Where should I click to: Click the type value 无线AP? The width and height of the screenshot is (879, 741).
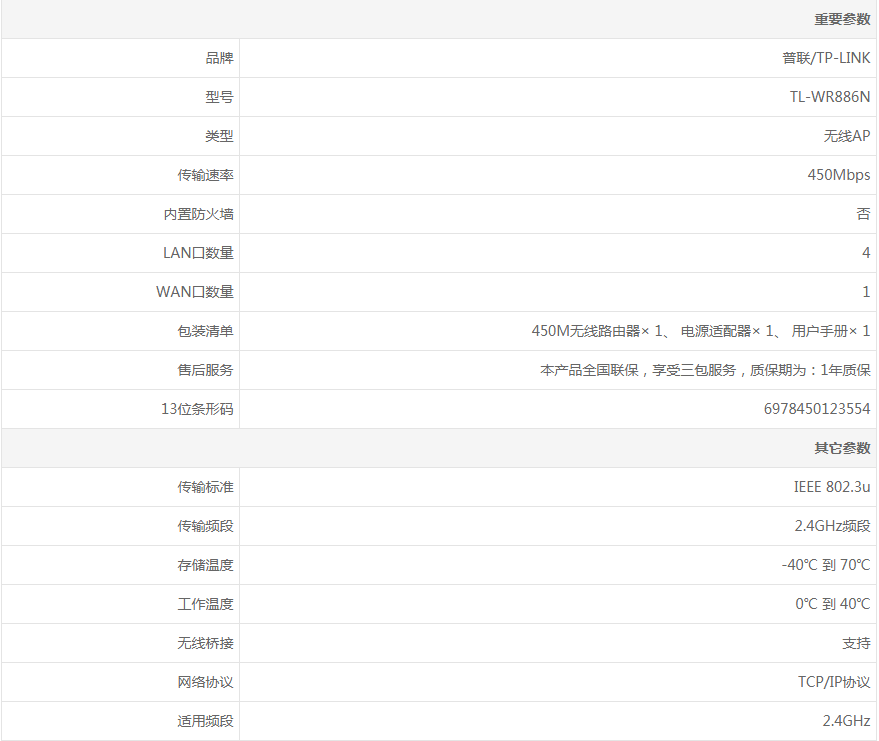tap(846, 136)
